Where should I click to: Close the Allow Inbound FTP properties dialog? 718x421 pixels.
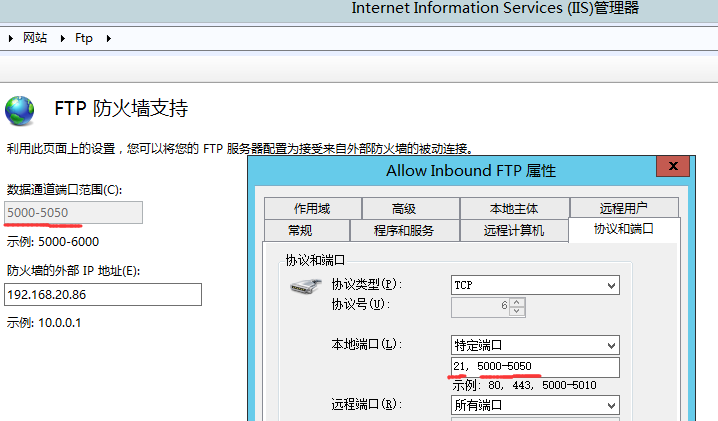(x=673, y=166)
